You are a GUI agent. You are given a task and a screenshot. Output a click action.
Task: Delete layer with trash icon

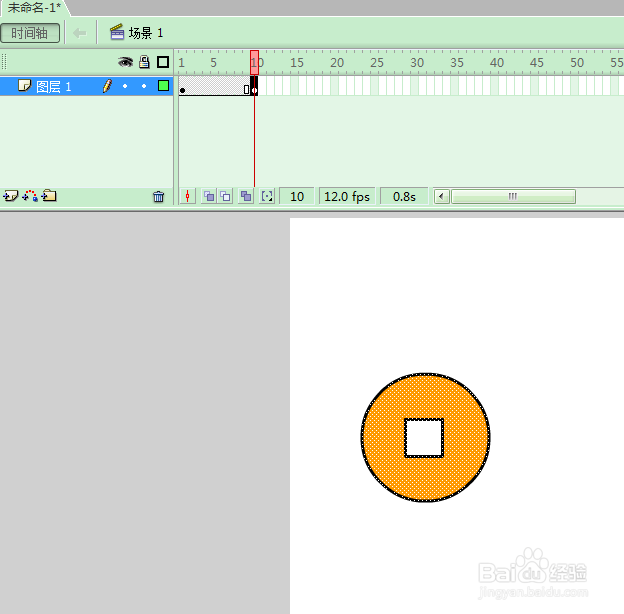(158, 197)
